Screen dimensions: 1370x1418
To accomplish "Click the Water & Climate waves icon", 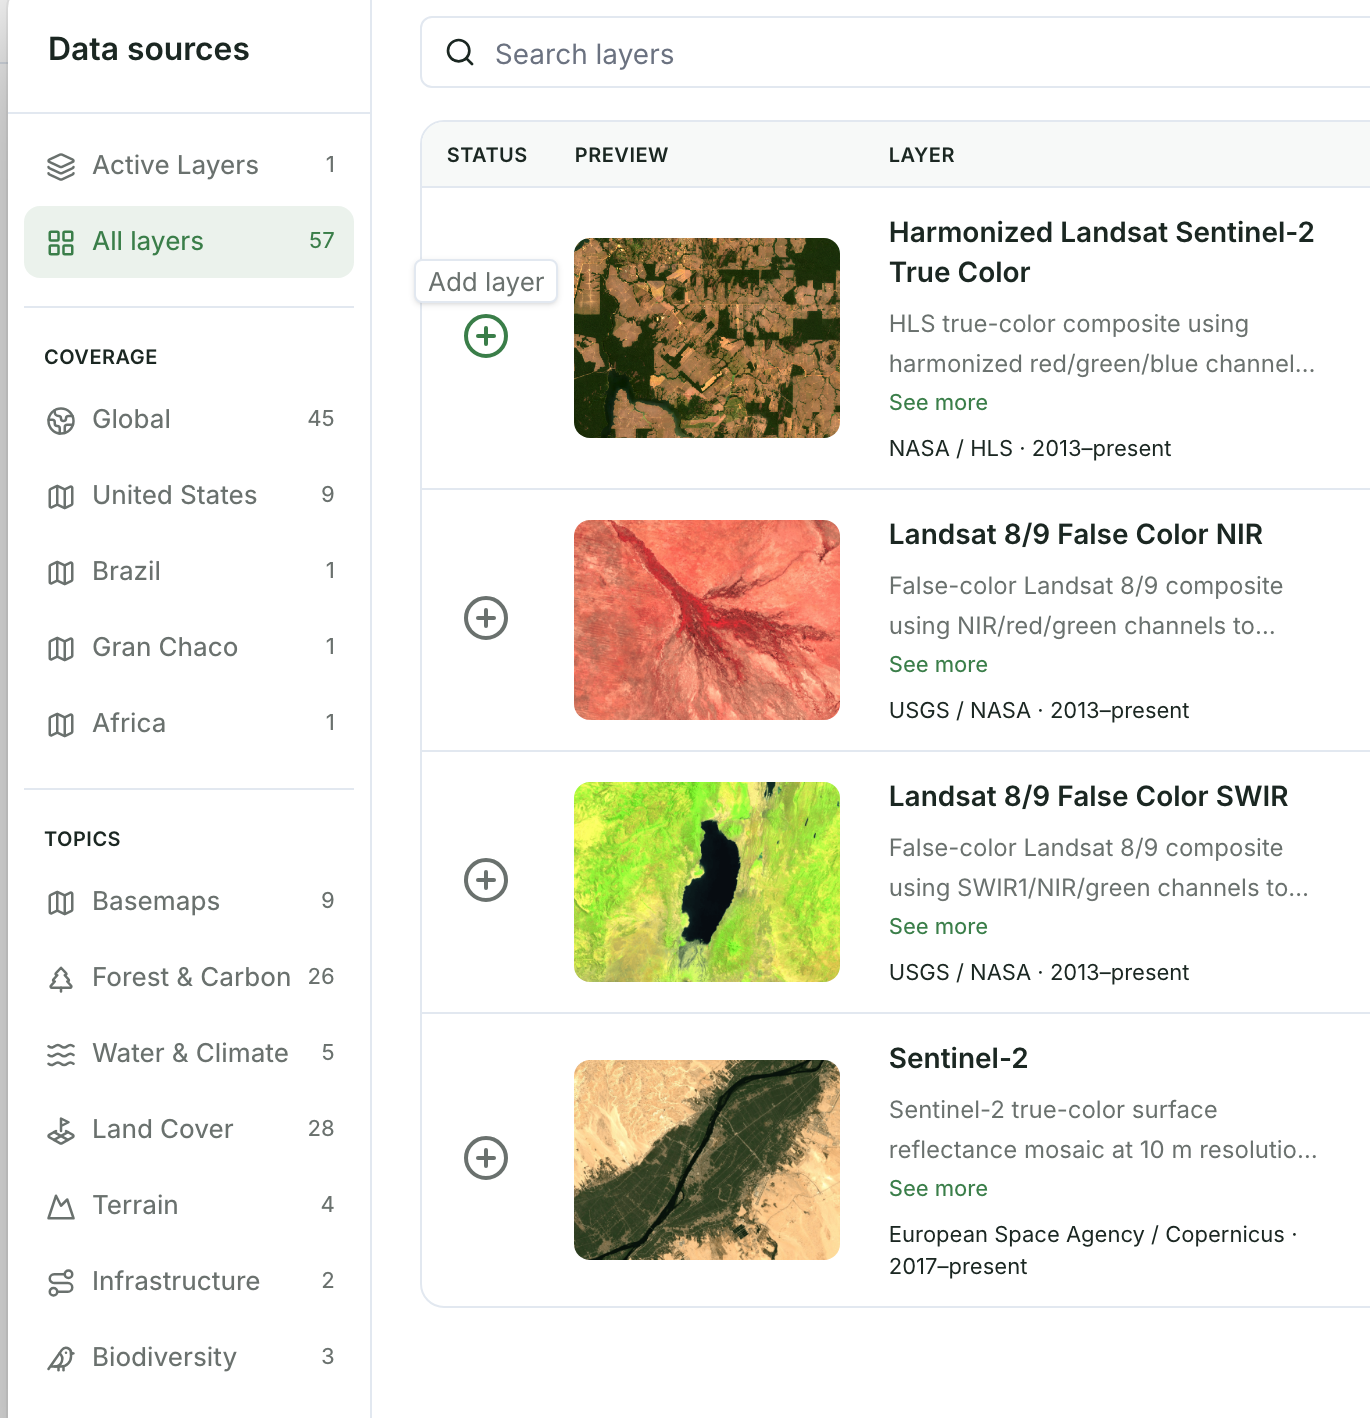I will click(x=61, y=1054).
